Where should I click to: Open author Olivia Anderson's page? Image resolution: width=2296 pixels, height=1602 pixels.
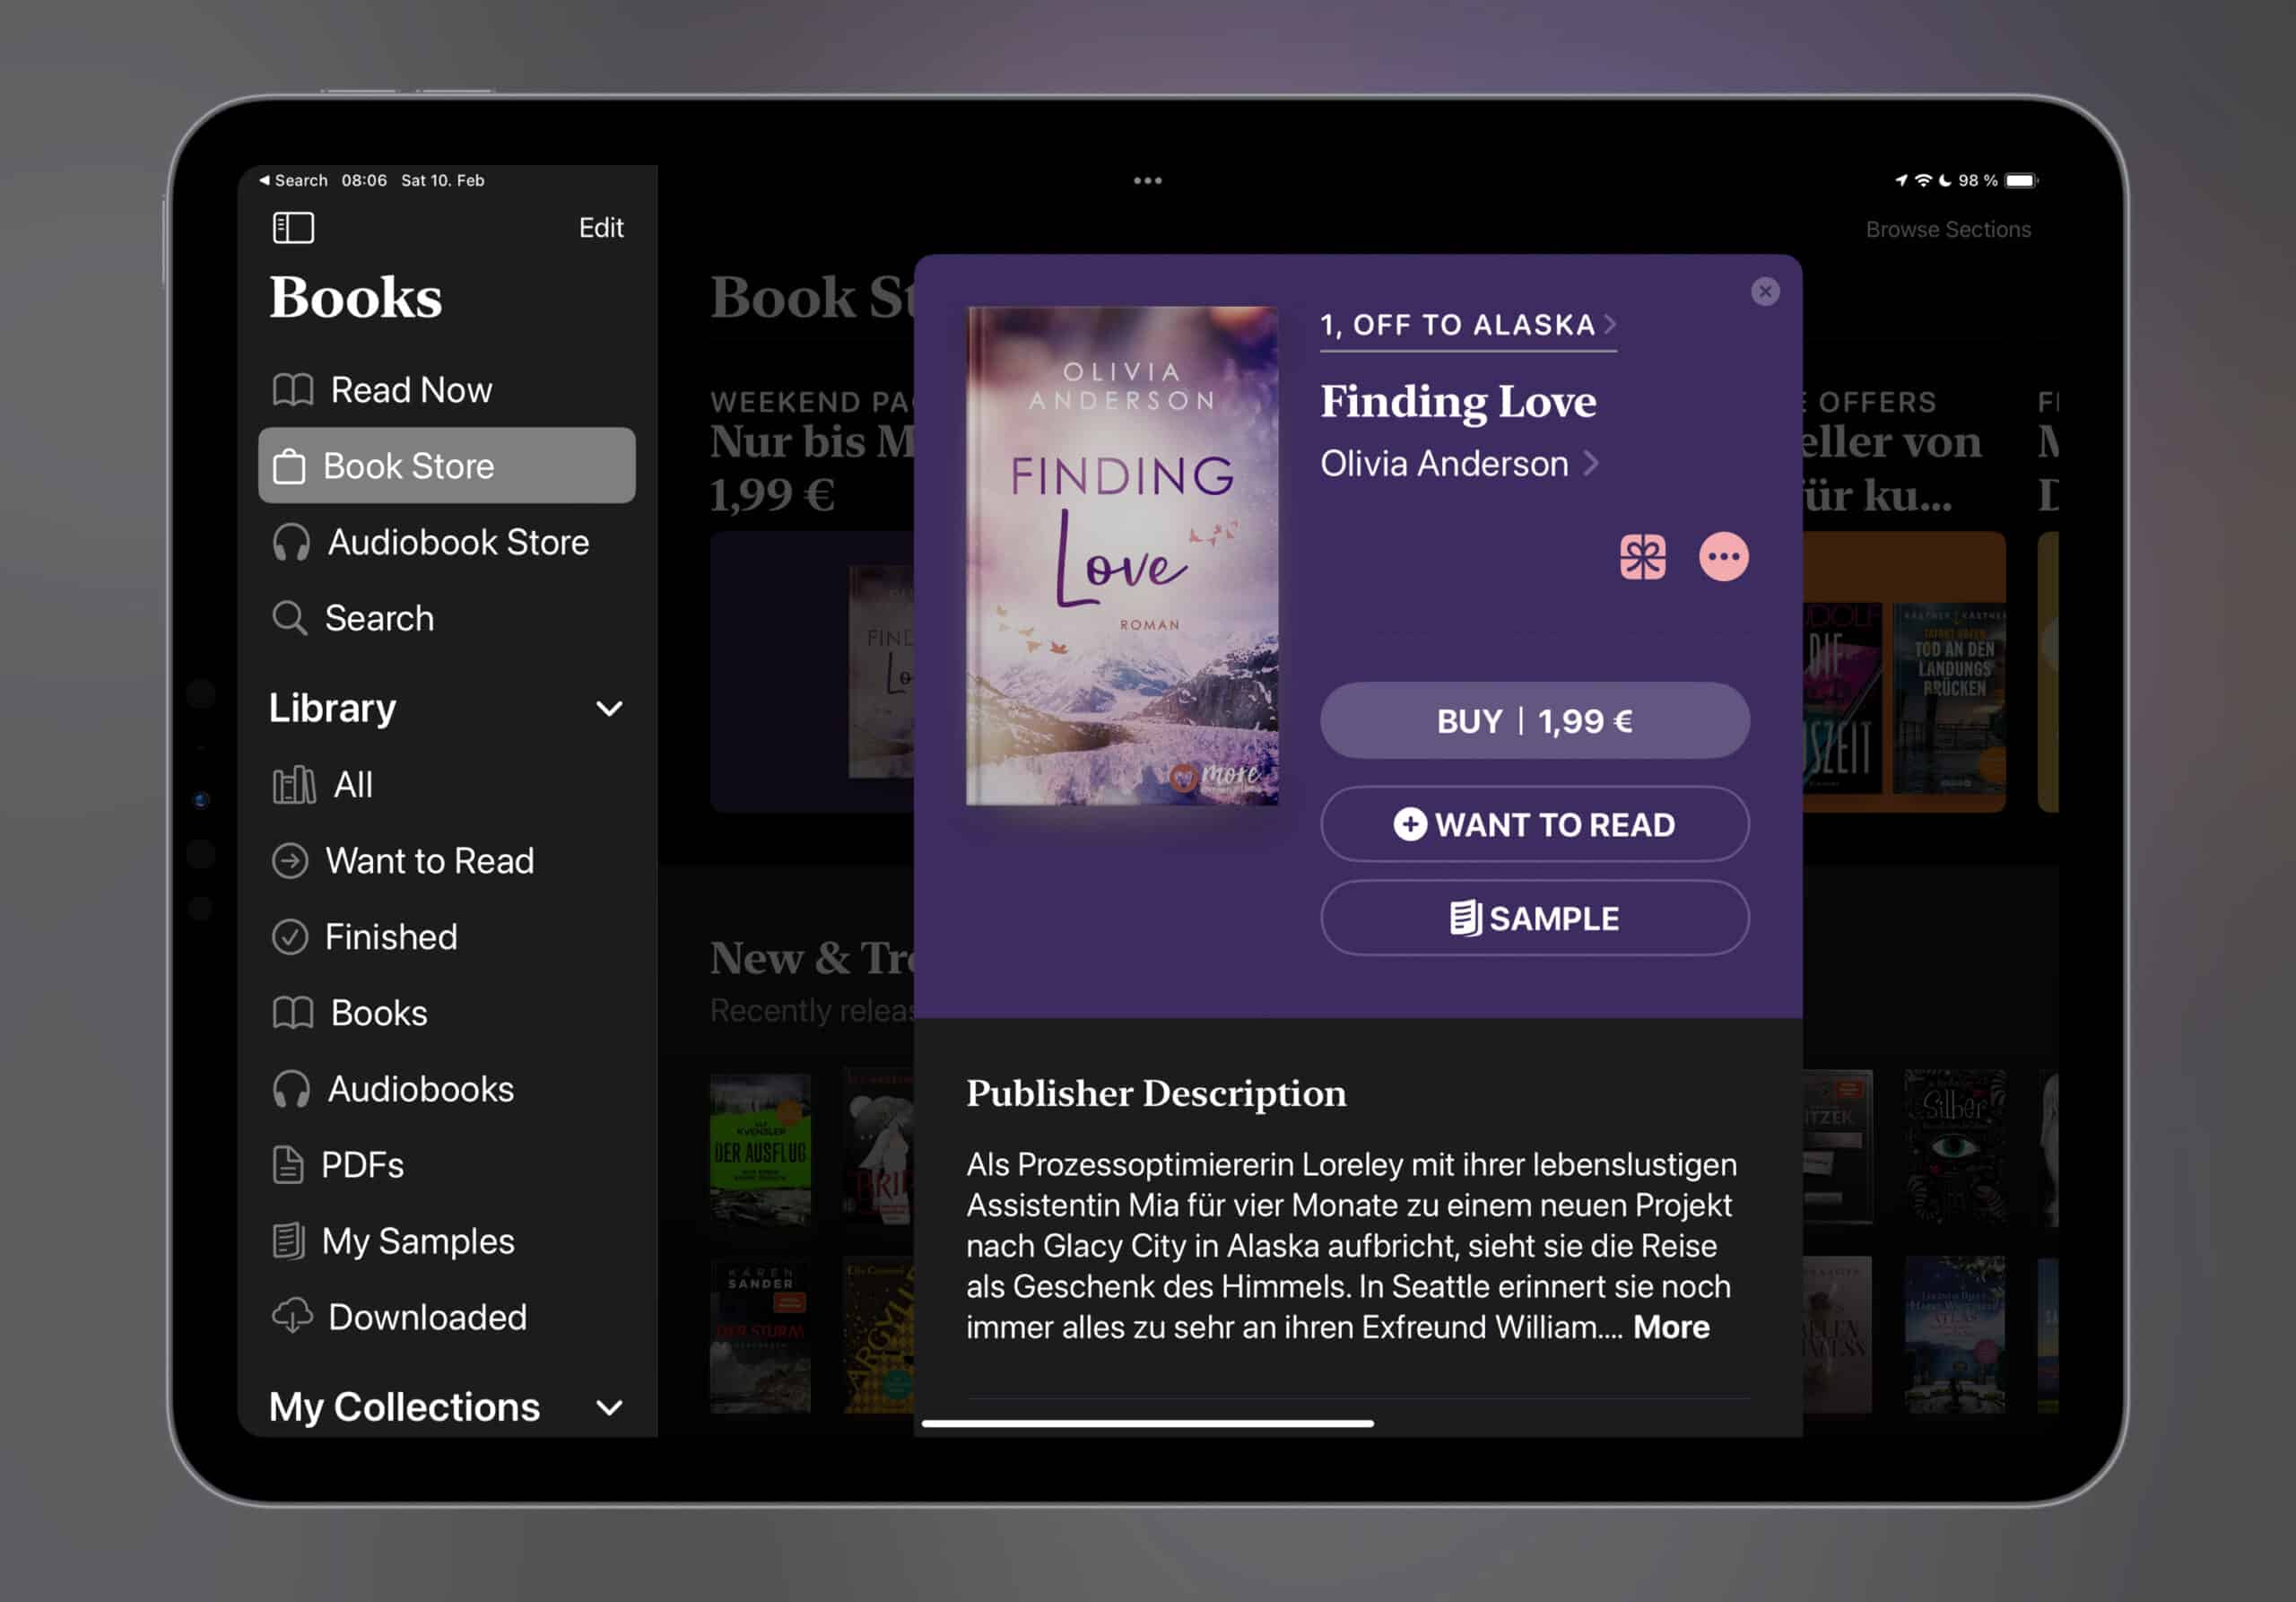(1459, 464)
